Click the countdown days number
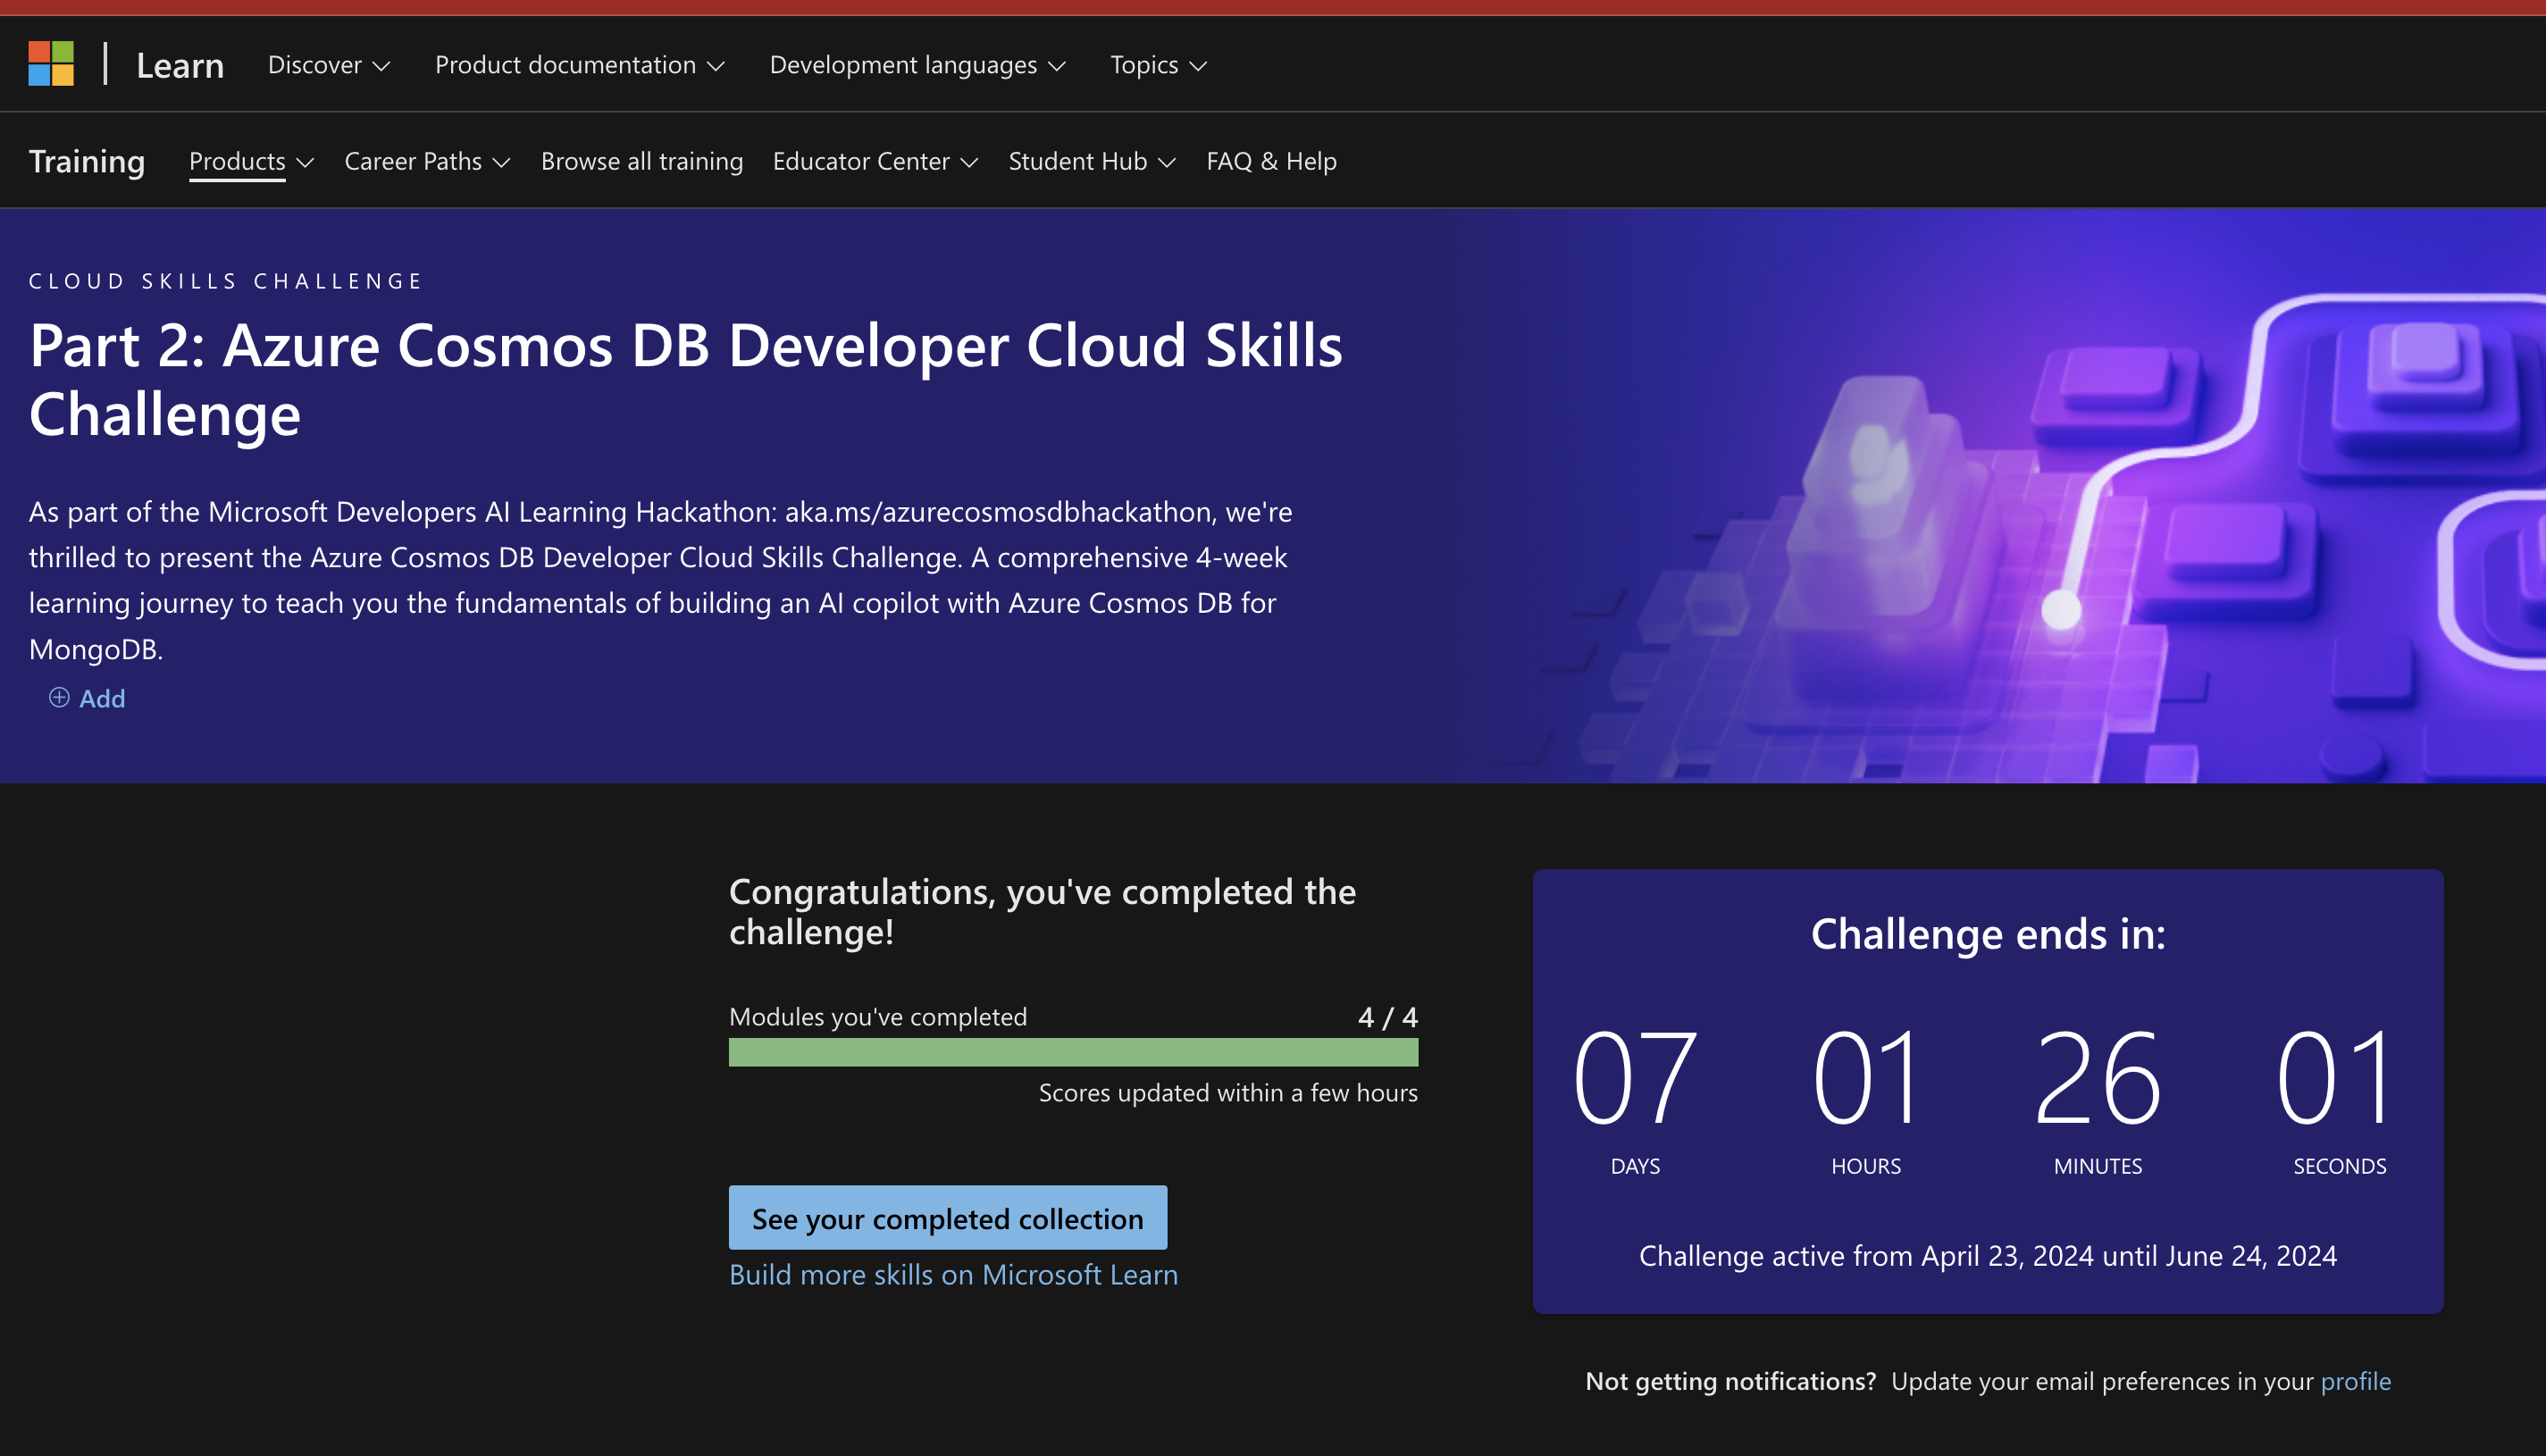 pos(1635,1078)
